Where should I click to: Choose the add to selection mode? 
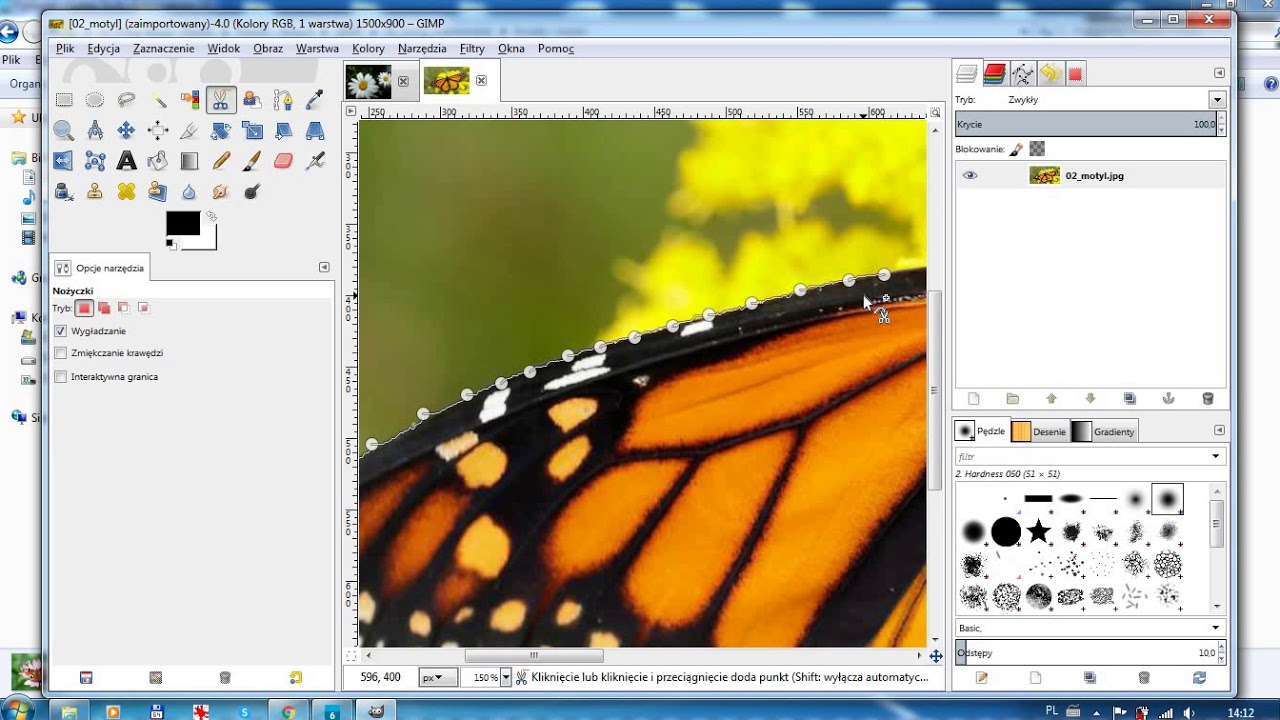(104, 308)
